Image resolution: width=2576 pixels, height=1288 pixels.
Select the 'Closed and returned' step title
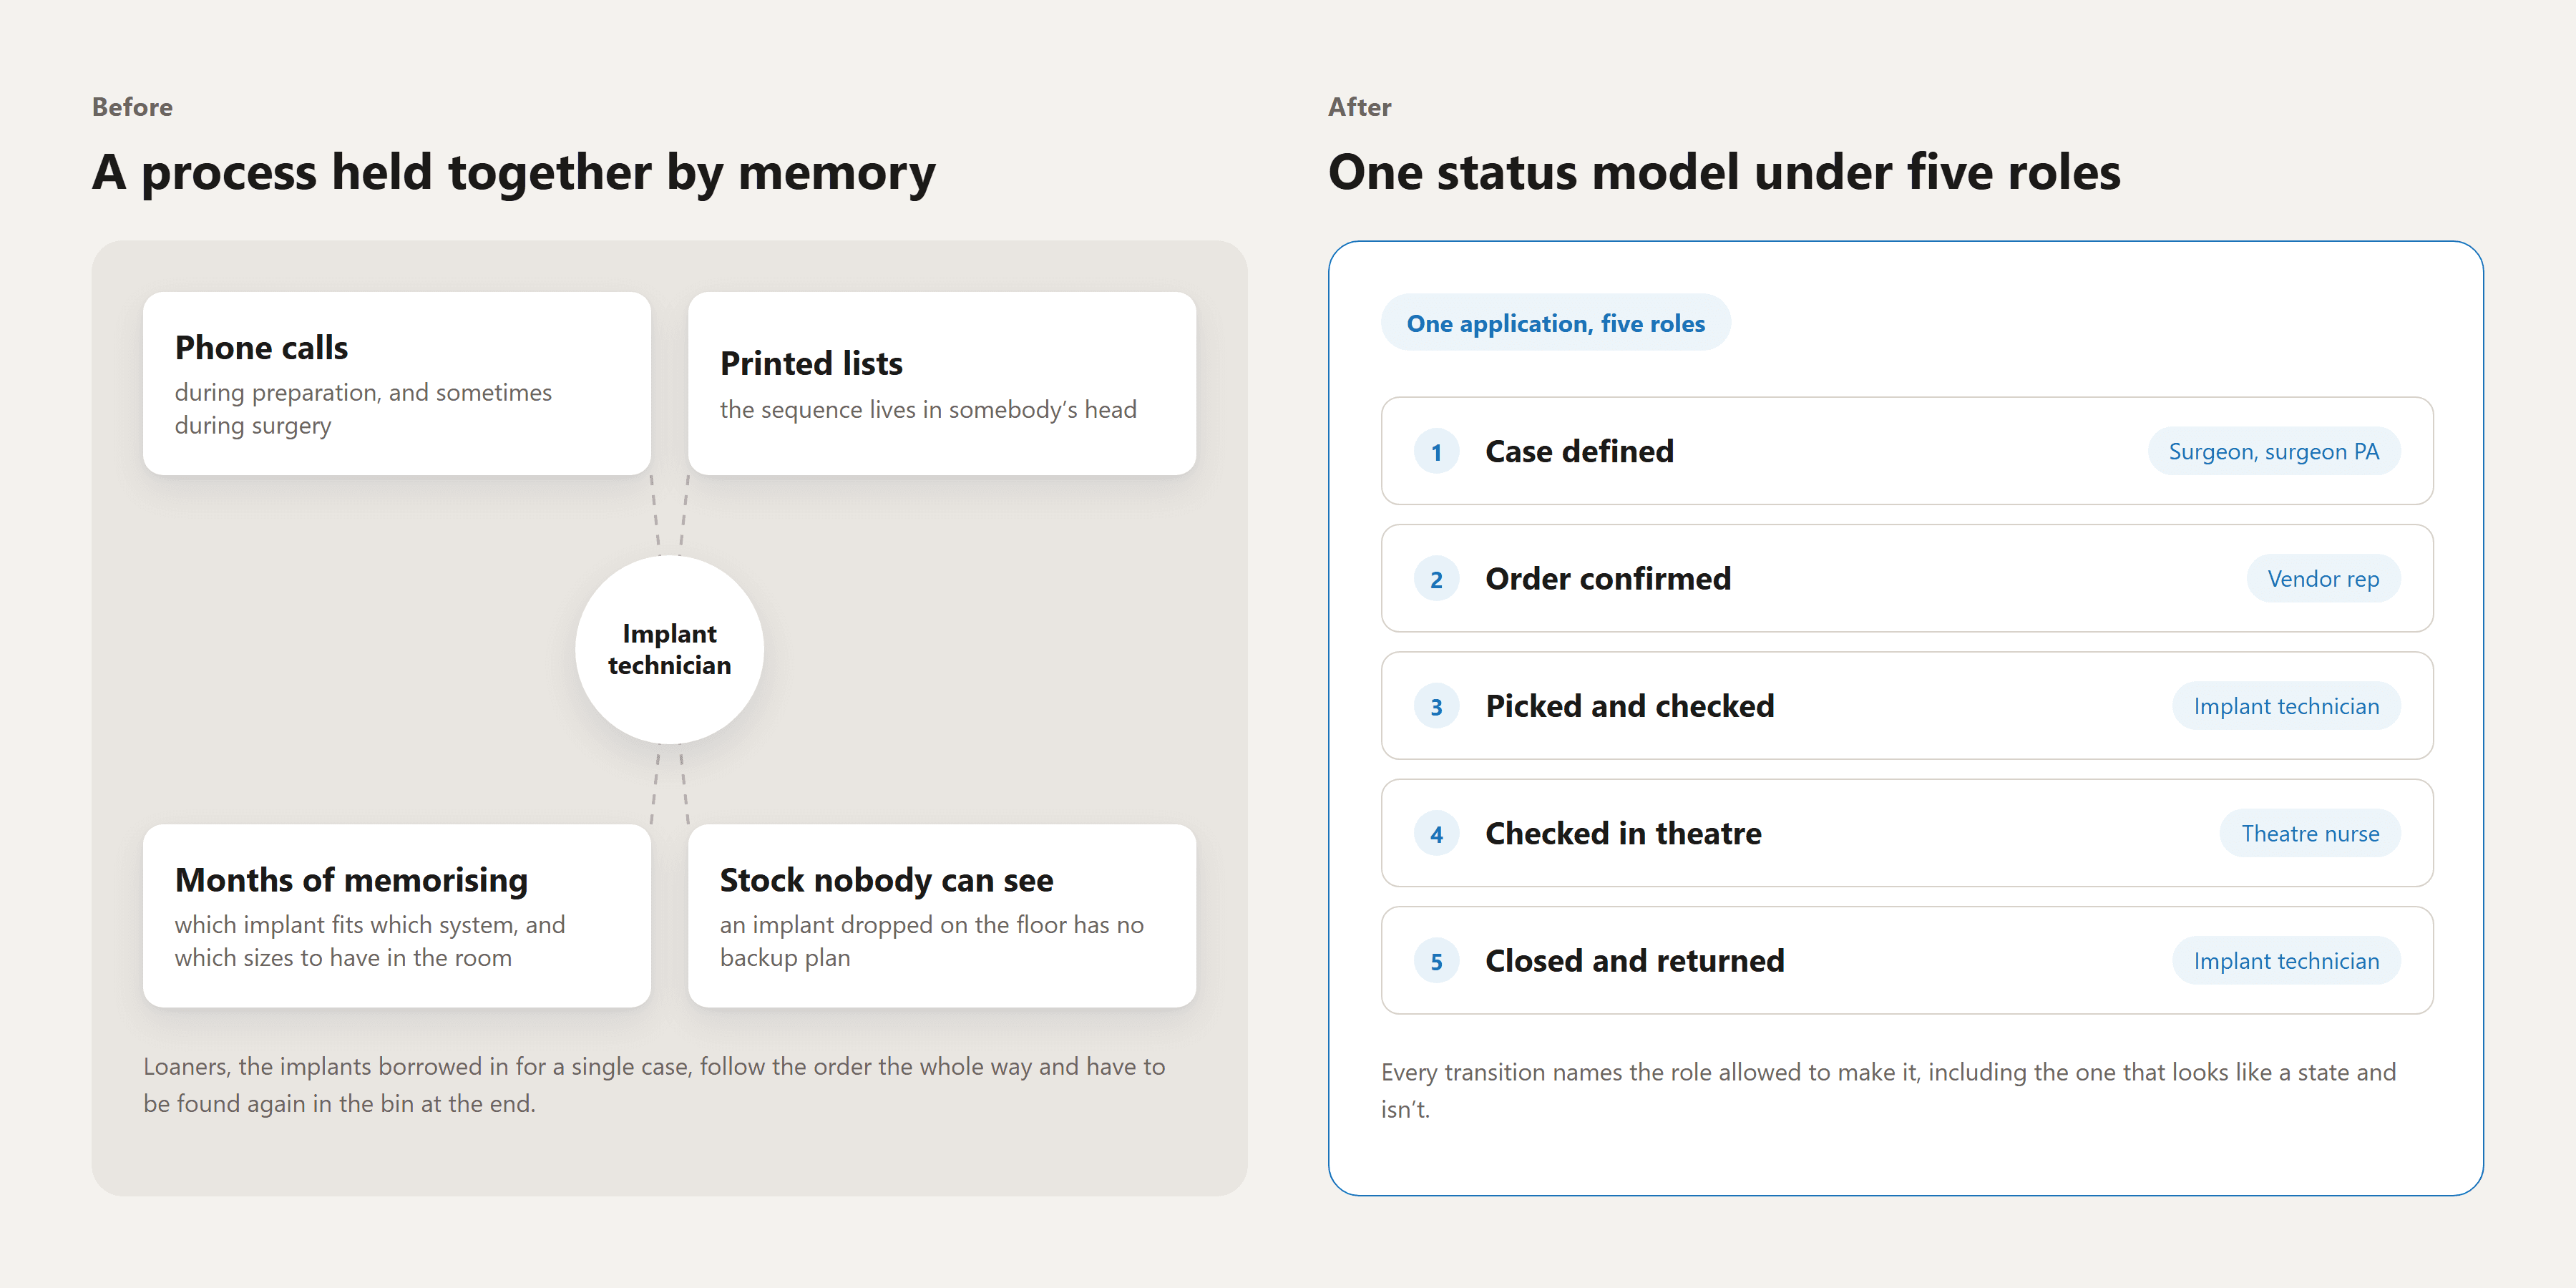pos(1634,960)
